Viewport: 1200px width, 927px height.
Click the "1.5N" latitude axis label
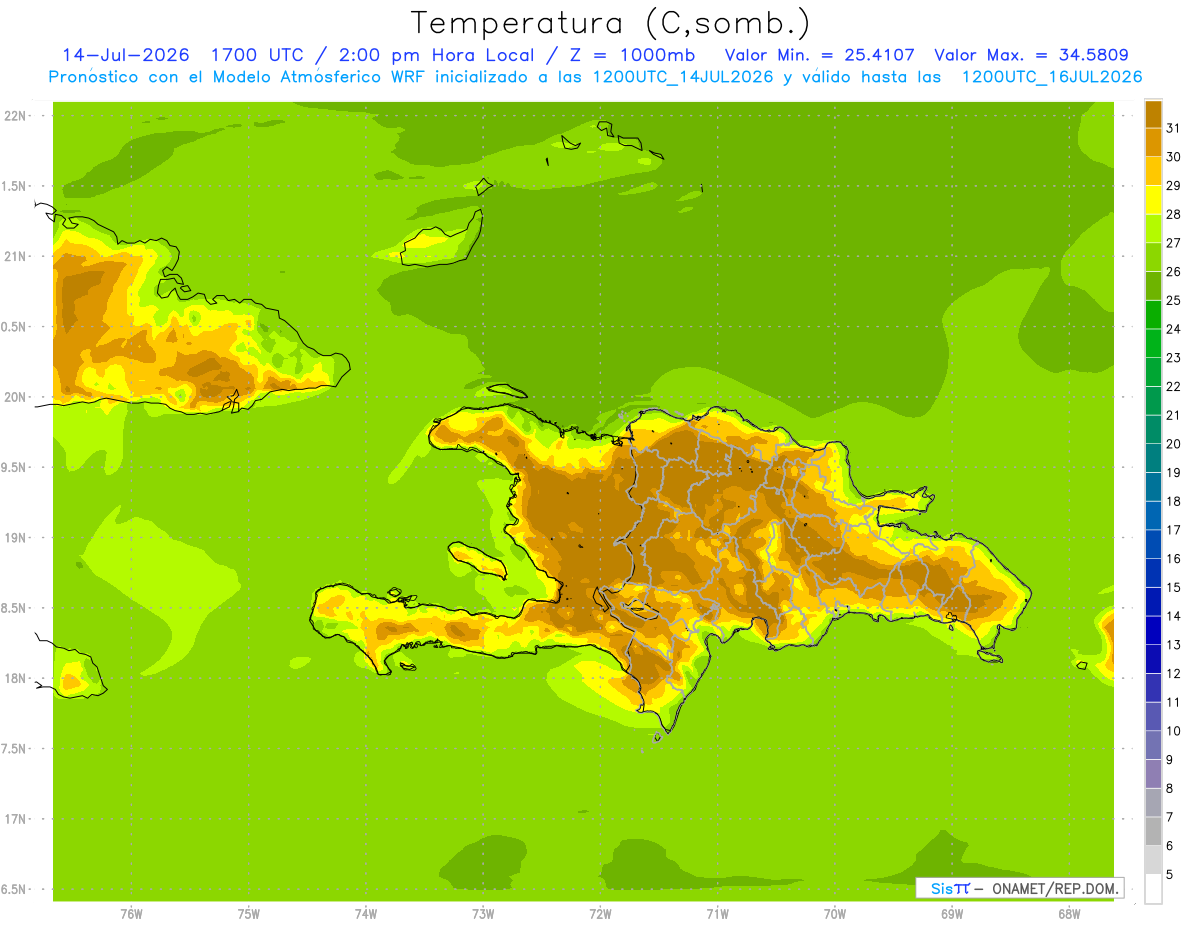point(15,186)
